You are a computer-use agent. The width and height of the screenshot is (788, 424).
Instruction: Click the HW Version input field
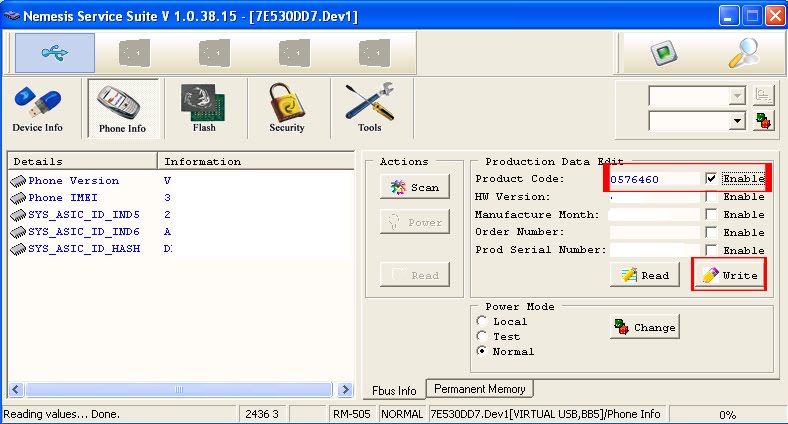[654, 197]
